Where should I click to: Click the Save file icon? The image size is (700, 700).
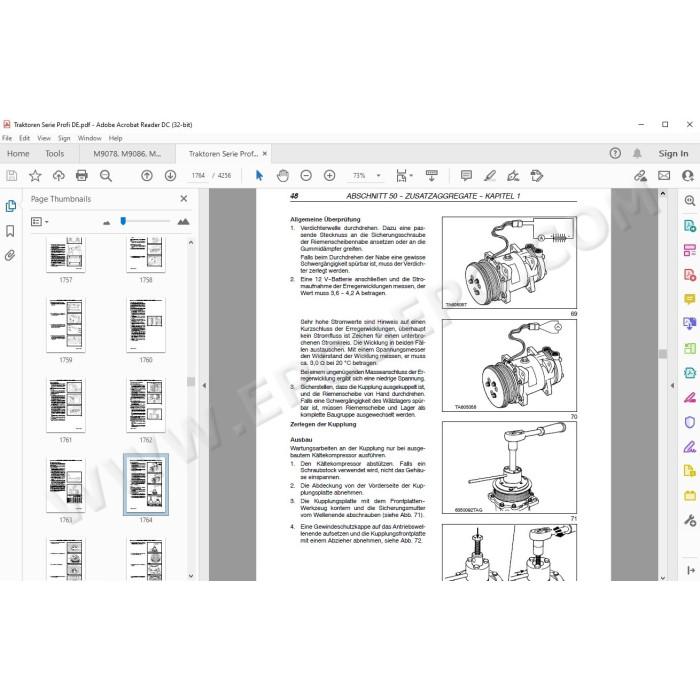click(12, 176)
